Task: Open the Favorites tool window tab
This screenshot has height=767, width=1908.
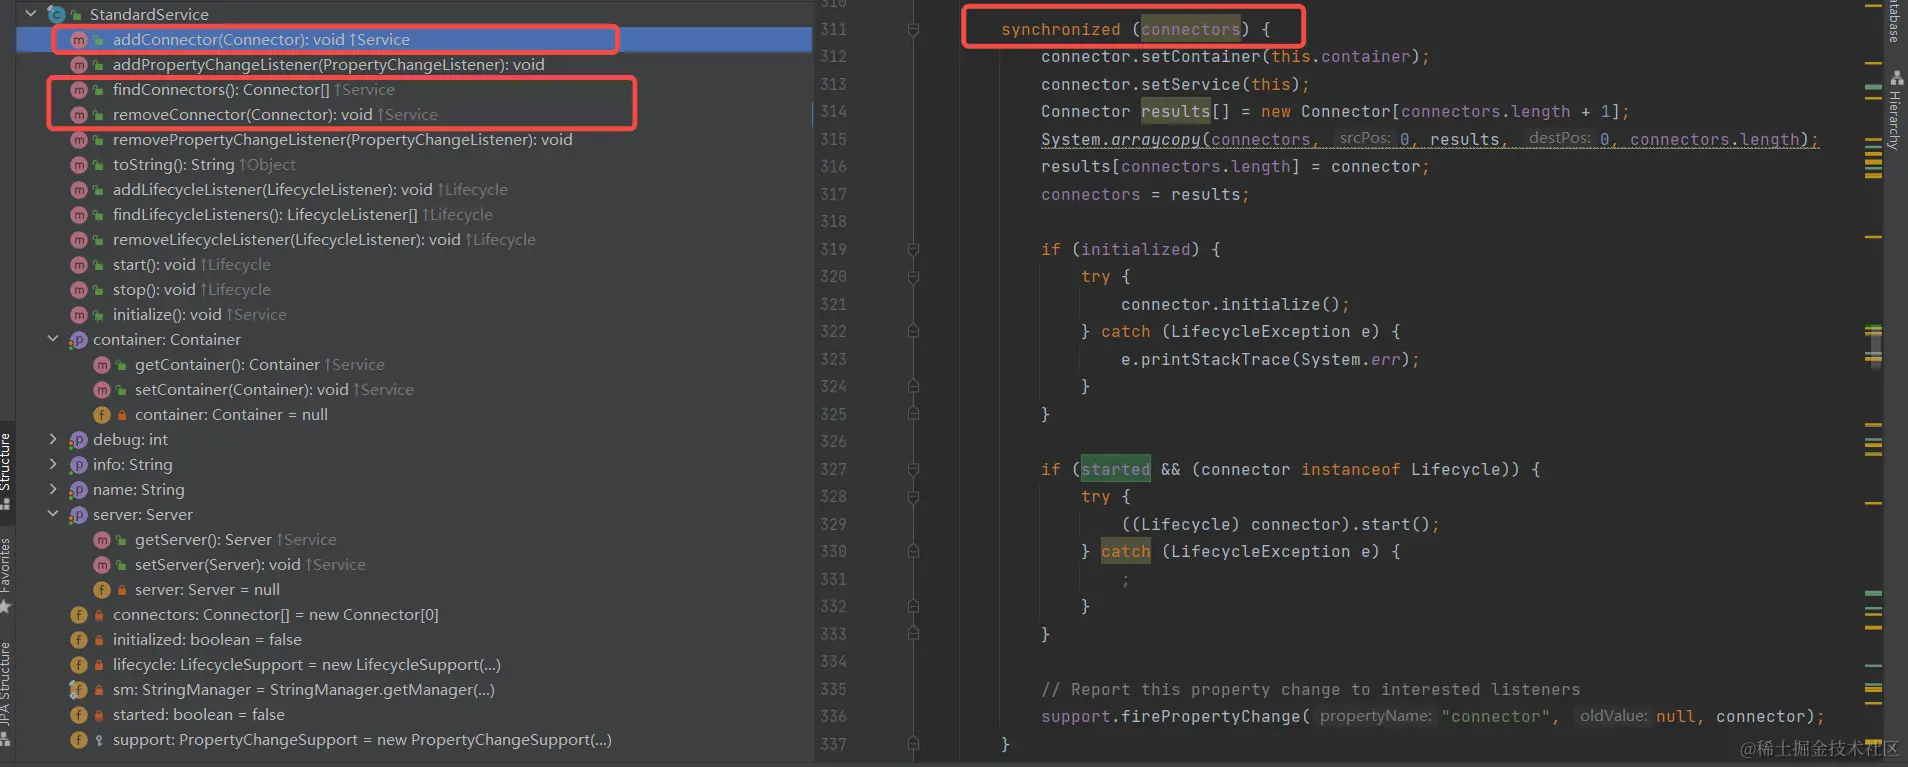Action: [x=6, y=575]
